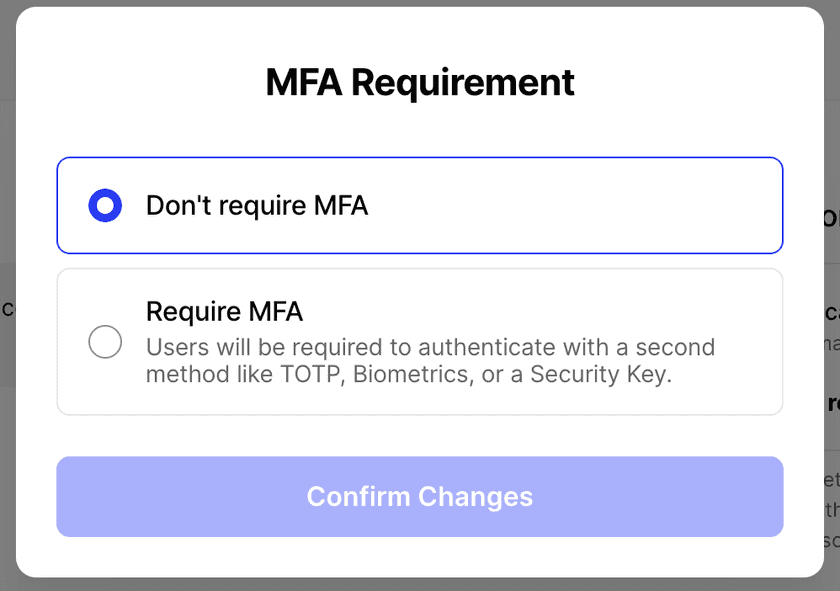
Task: Select the "Require MFA" radio button
Action: pos(105,342)
